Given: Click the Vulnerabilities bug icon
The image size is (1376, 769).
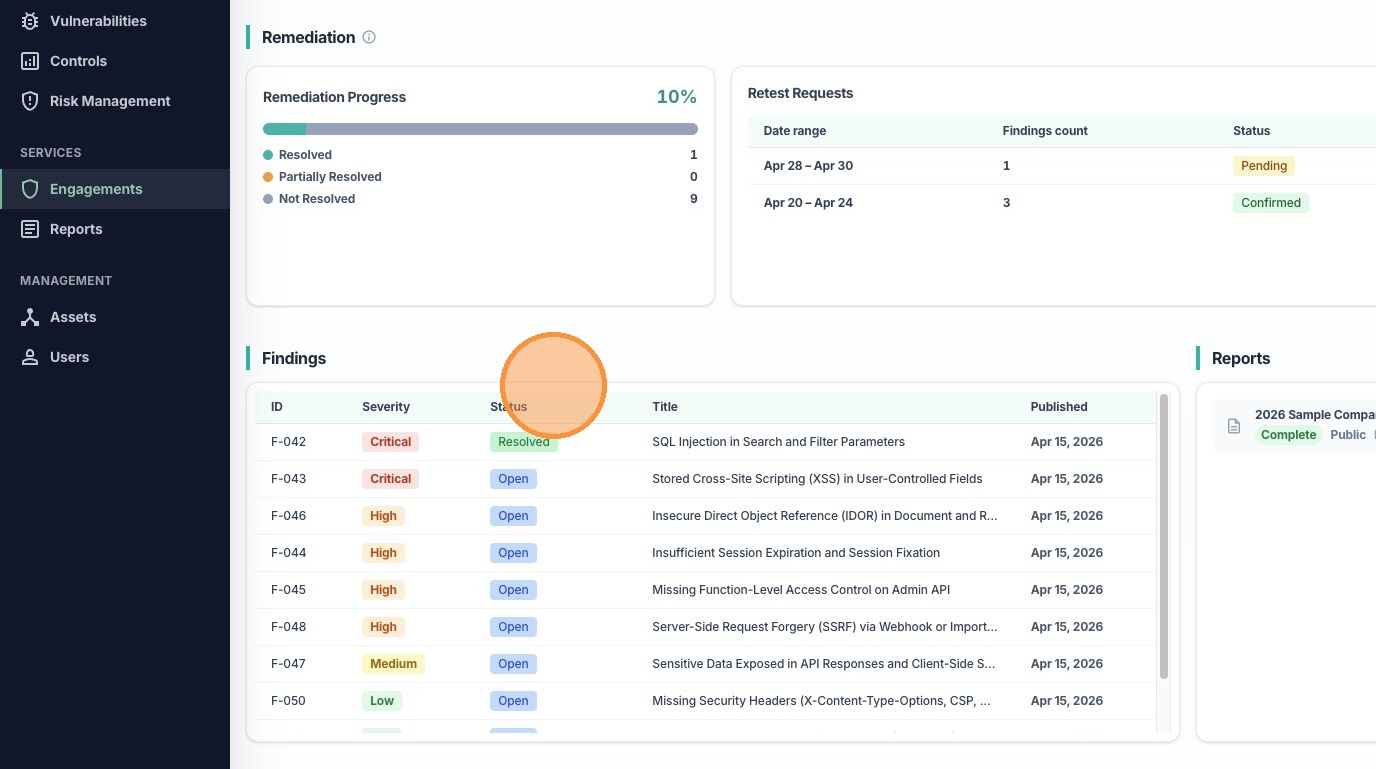Looking at the screenshot, I should coord(30,21).
